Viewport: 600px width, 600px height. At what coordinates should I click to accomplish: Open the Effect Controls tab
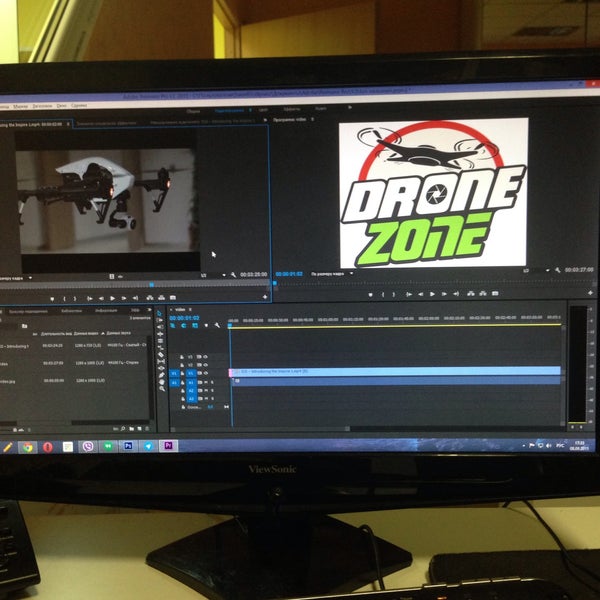[106, 123]
